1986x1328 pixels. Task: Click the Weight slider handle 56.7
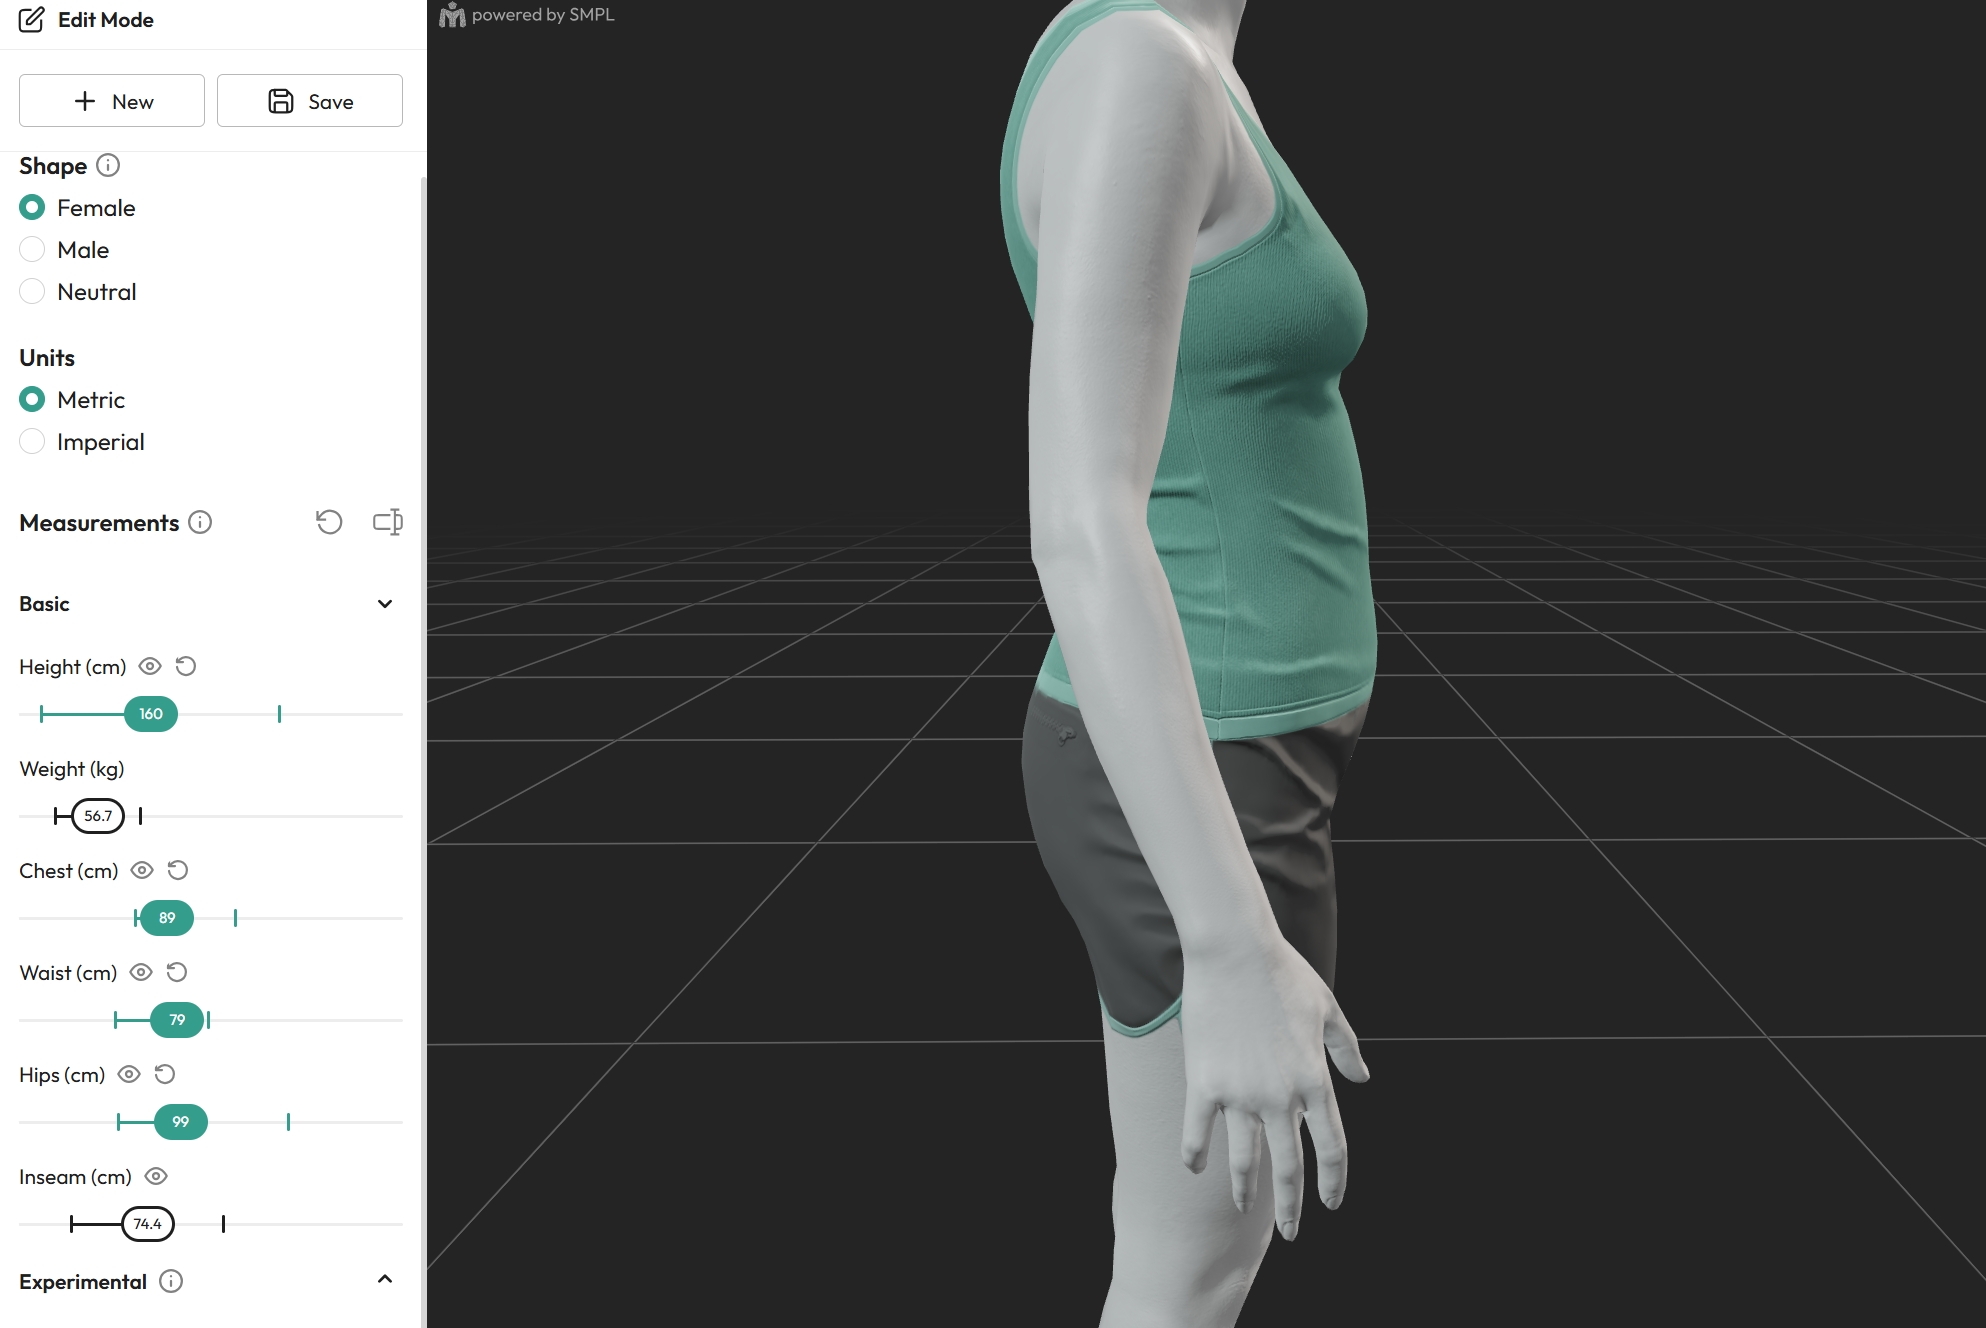[x=98, y=816]
